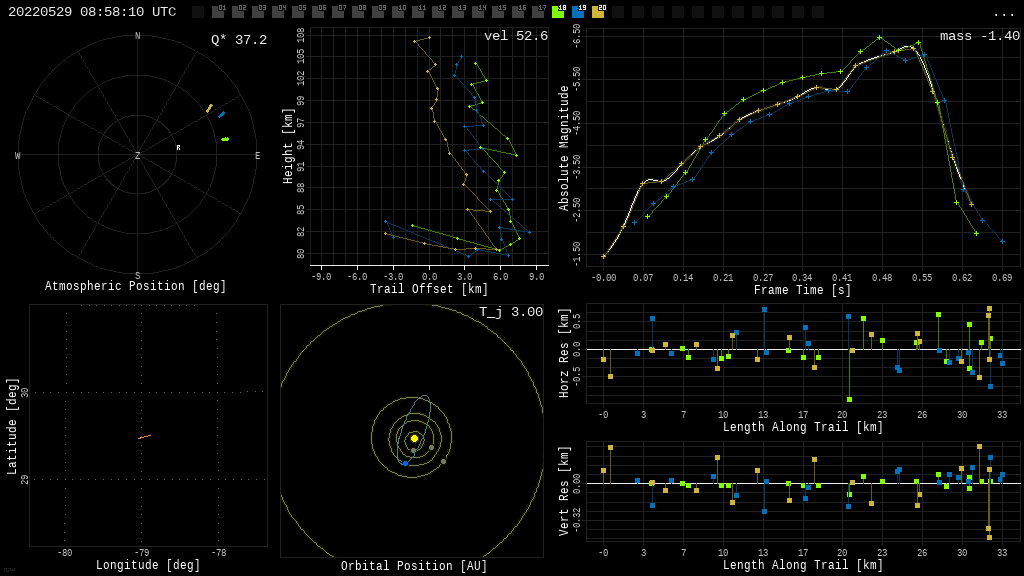
Task: Click the orange ground track on the latitude map
Action: coord(144,437)
